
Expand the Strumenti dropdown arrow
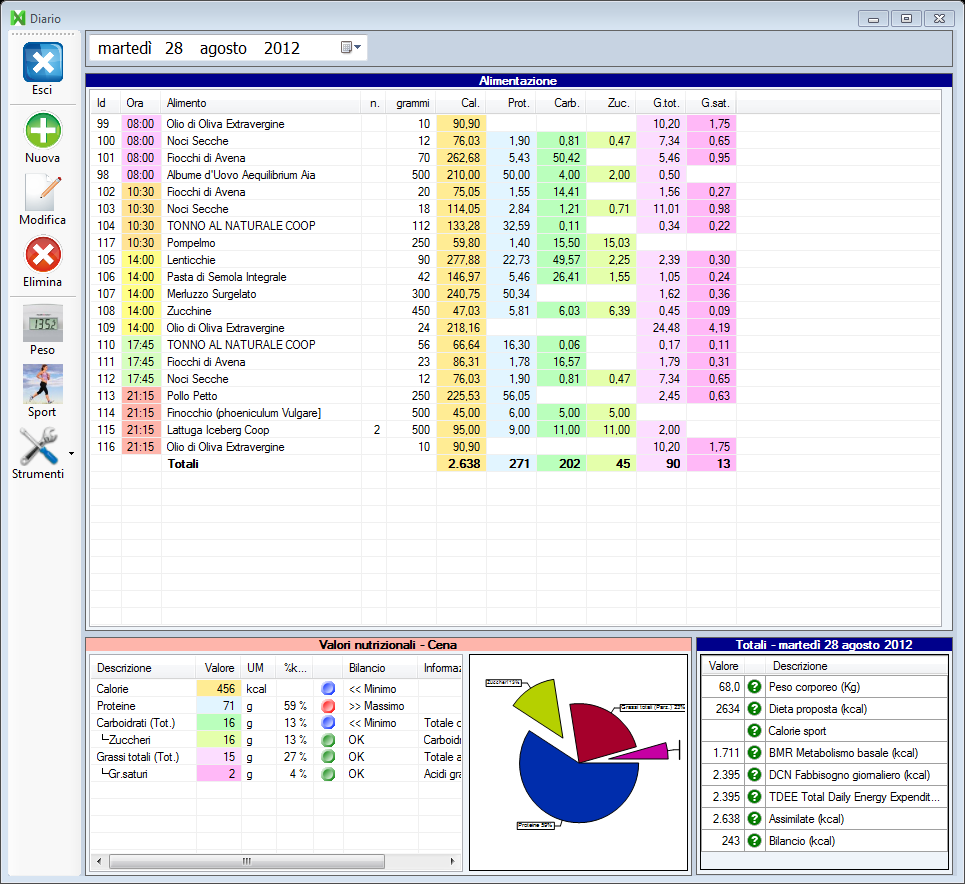(x=70, y=454)
